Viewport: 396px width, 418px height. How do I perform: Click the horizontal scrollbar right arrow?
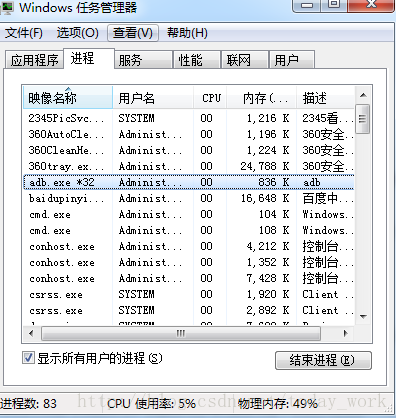tap(346, 333)
